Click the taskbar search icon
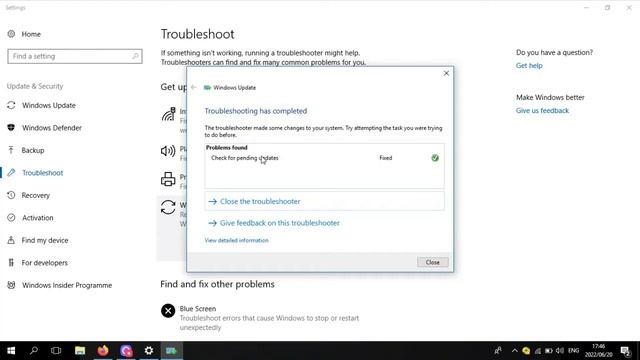The width and height of the screenshot is (640, 360). pos(34,350)
